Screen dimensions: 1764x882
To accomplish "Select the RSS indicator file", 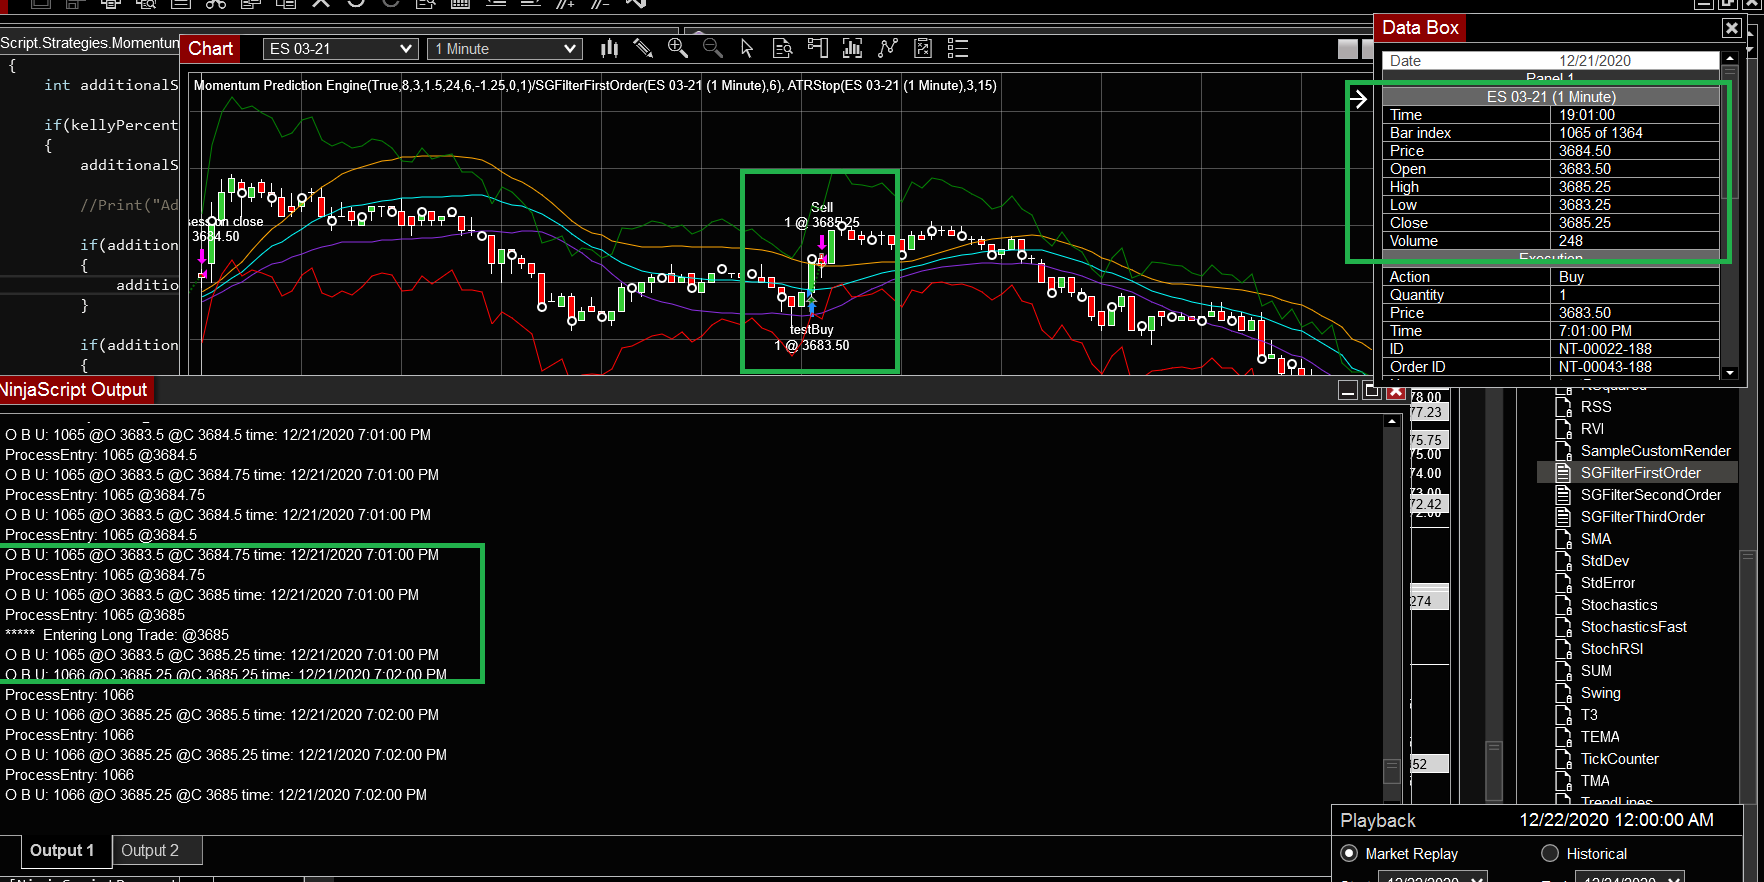I will 1596,407.
